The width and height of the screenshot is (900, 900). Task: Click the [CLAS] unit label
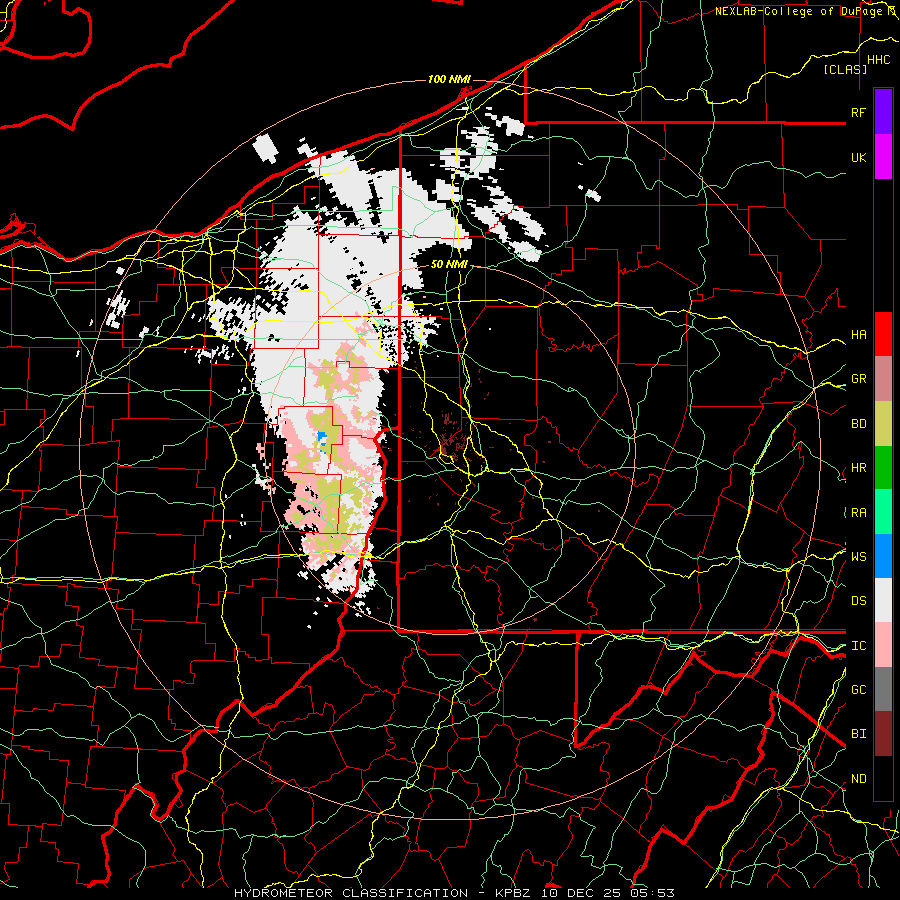click(x=845, y=69)
